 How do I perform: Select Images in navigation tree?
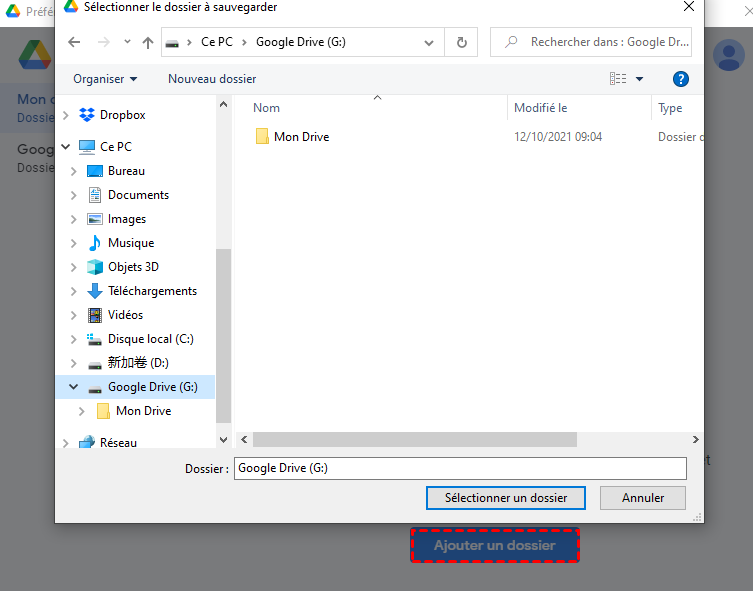[x=127, y=219]
